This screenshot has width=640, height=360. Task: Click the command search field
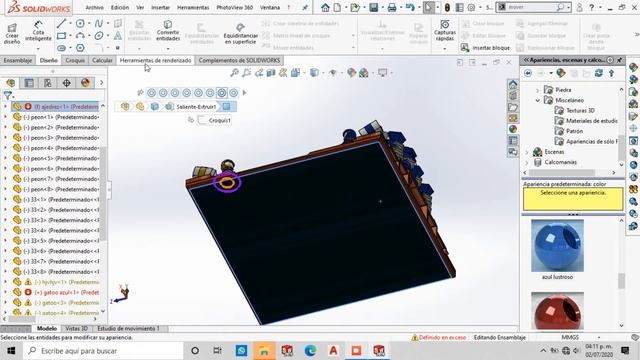coord(533,7)
